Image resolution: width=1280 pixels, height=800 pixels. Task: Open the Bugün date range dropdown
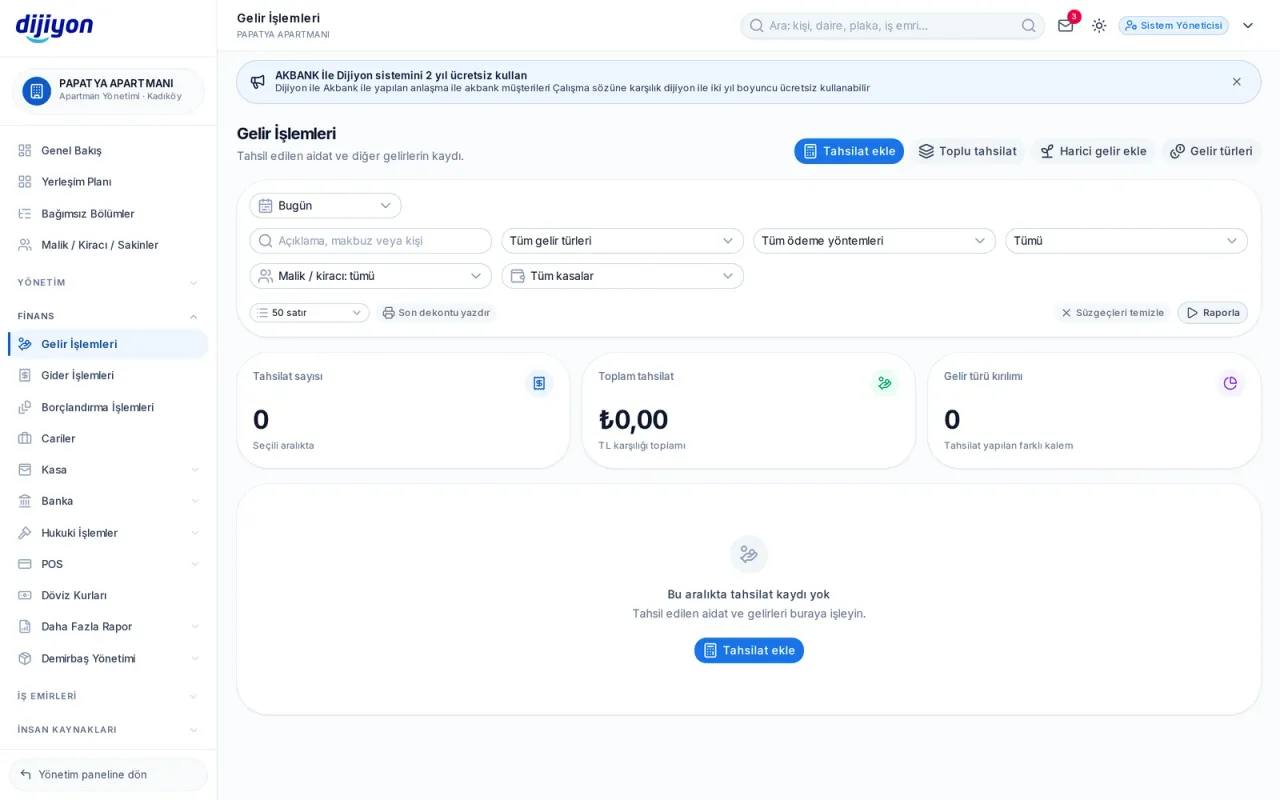point(325,206)
